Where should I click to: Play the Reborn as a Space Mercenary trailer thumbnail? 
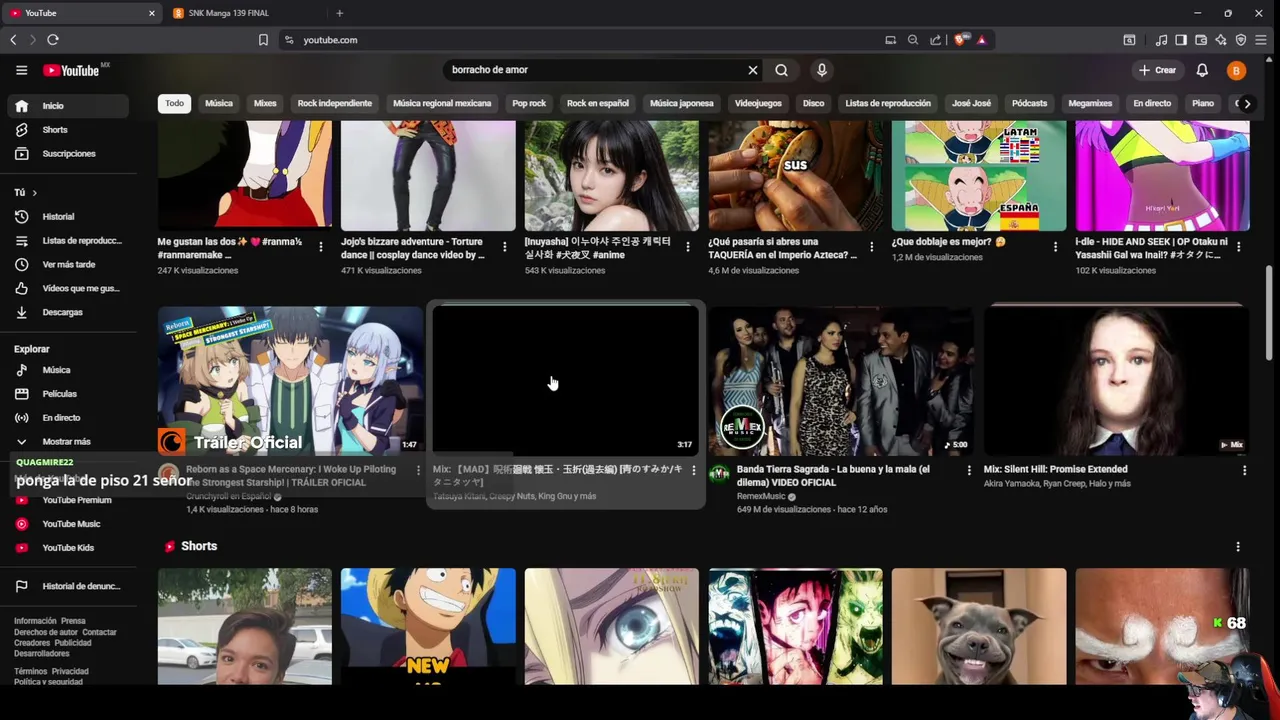point(290,380)
